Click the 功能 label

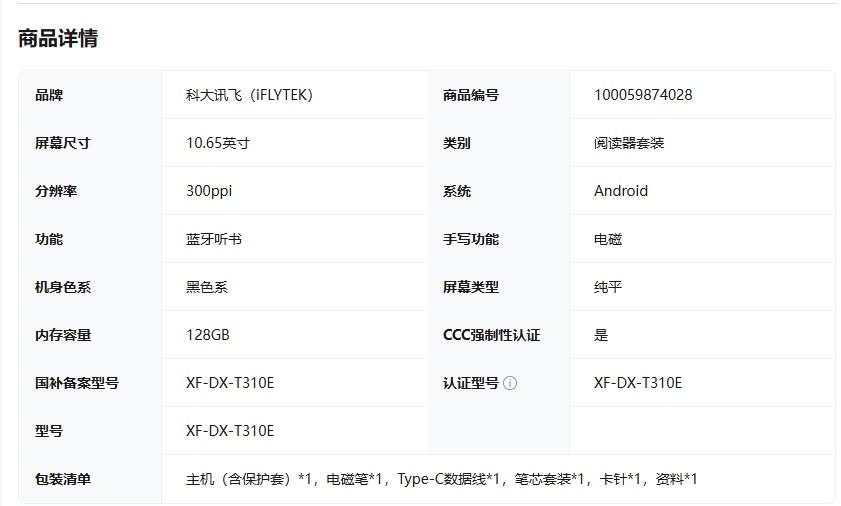click(x=49, y=239)
